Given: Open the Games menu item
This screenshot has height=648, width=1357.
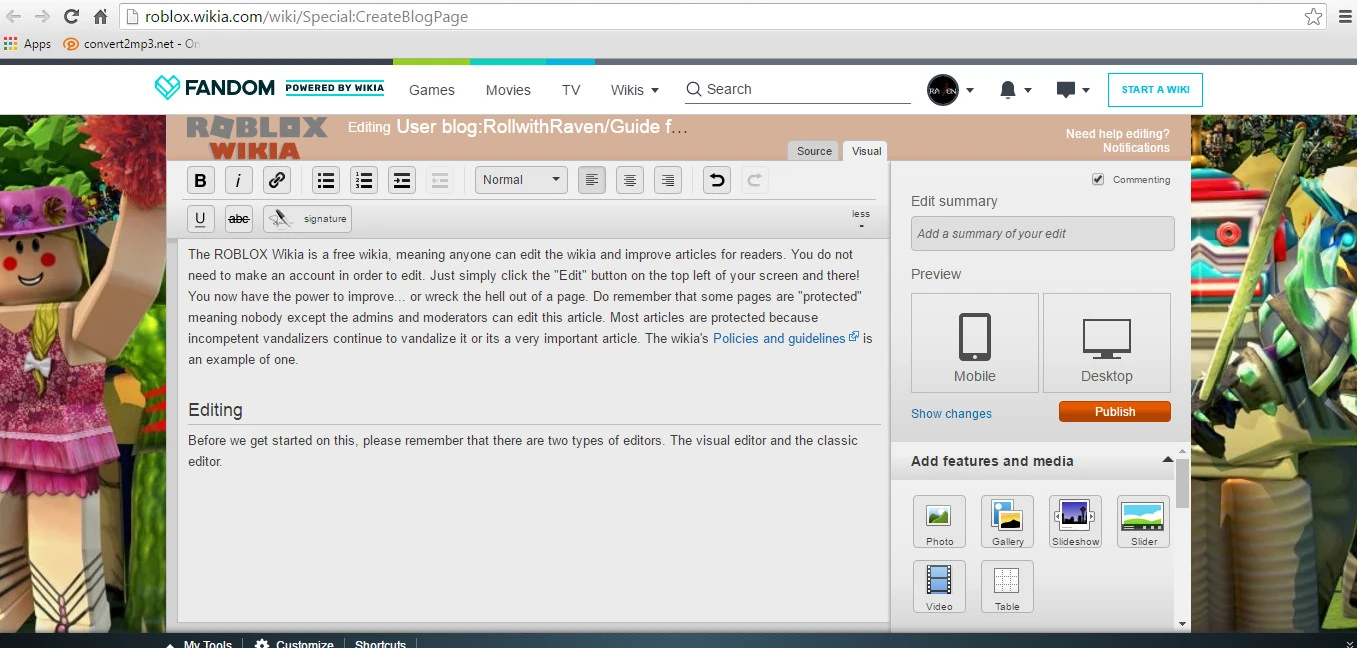Looking at the screenshot, I should coord(432,90).
